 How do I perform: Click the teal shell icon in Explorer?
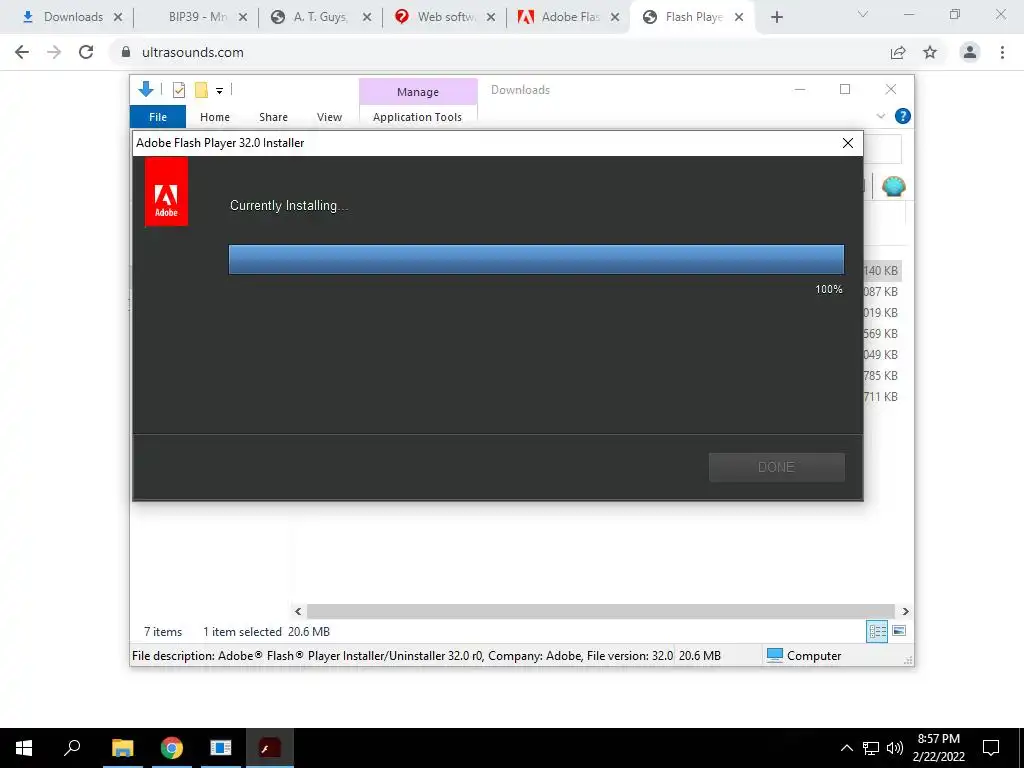click(x=893, y=187)
